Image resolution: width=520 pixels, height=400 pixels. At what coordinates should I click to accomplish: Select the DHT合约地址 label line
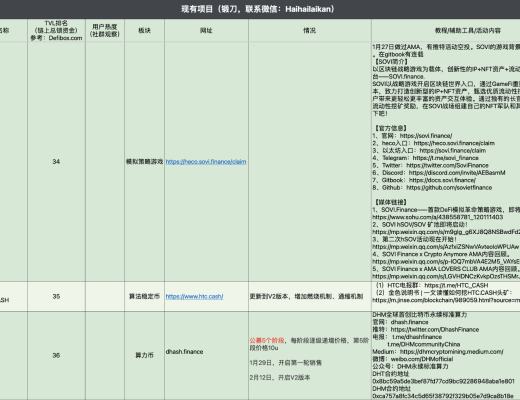(391, 374)
